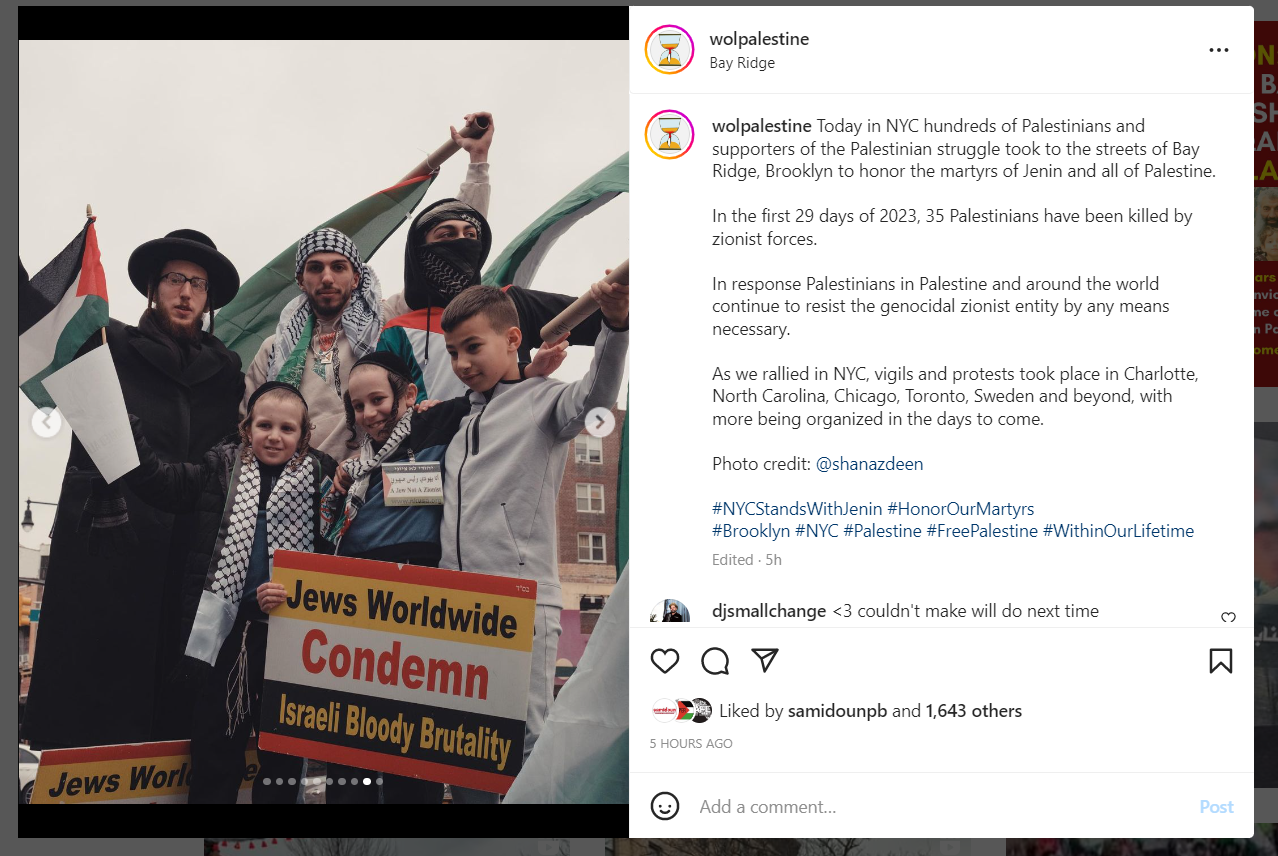Go to next photo in carousel
This screenshot has height=856, width=1278.
point(600,422)
